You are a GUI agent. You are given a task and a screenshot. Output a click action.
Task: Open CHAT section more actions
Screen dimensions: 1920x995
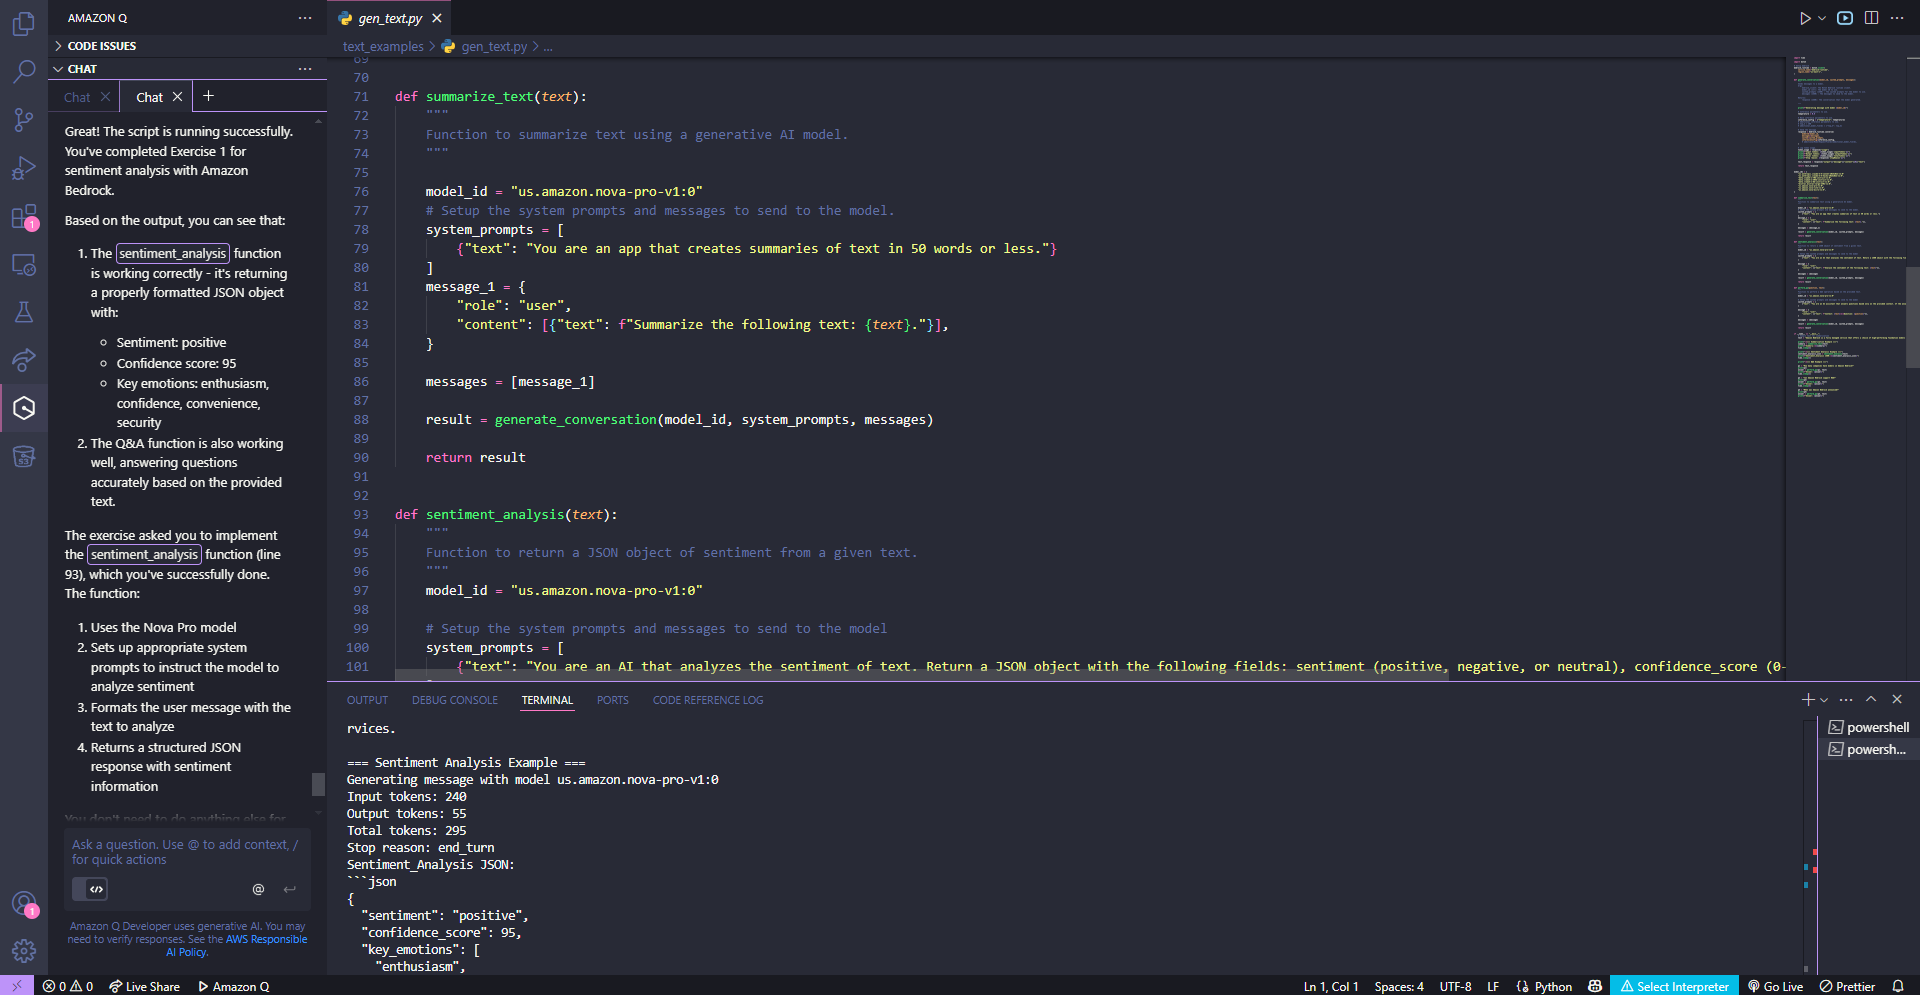click(305, 69)
